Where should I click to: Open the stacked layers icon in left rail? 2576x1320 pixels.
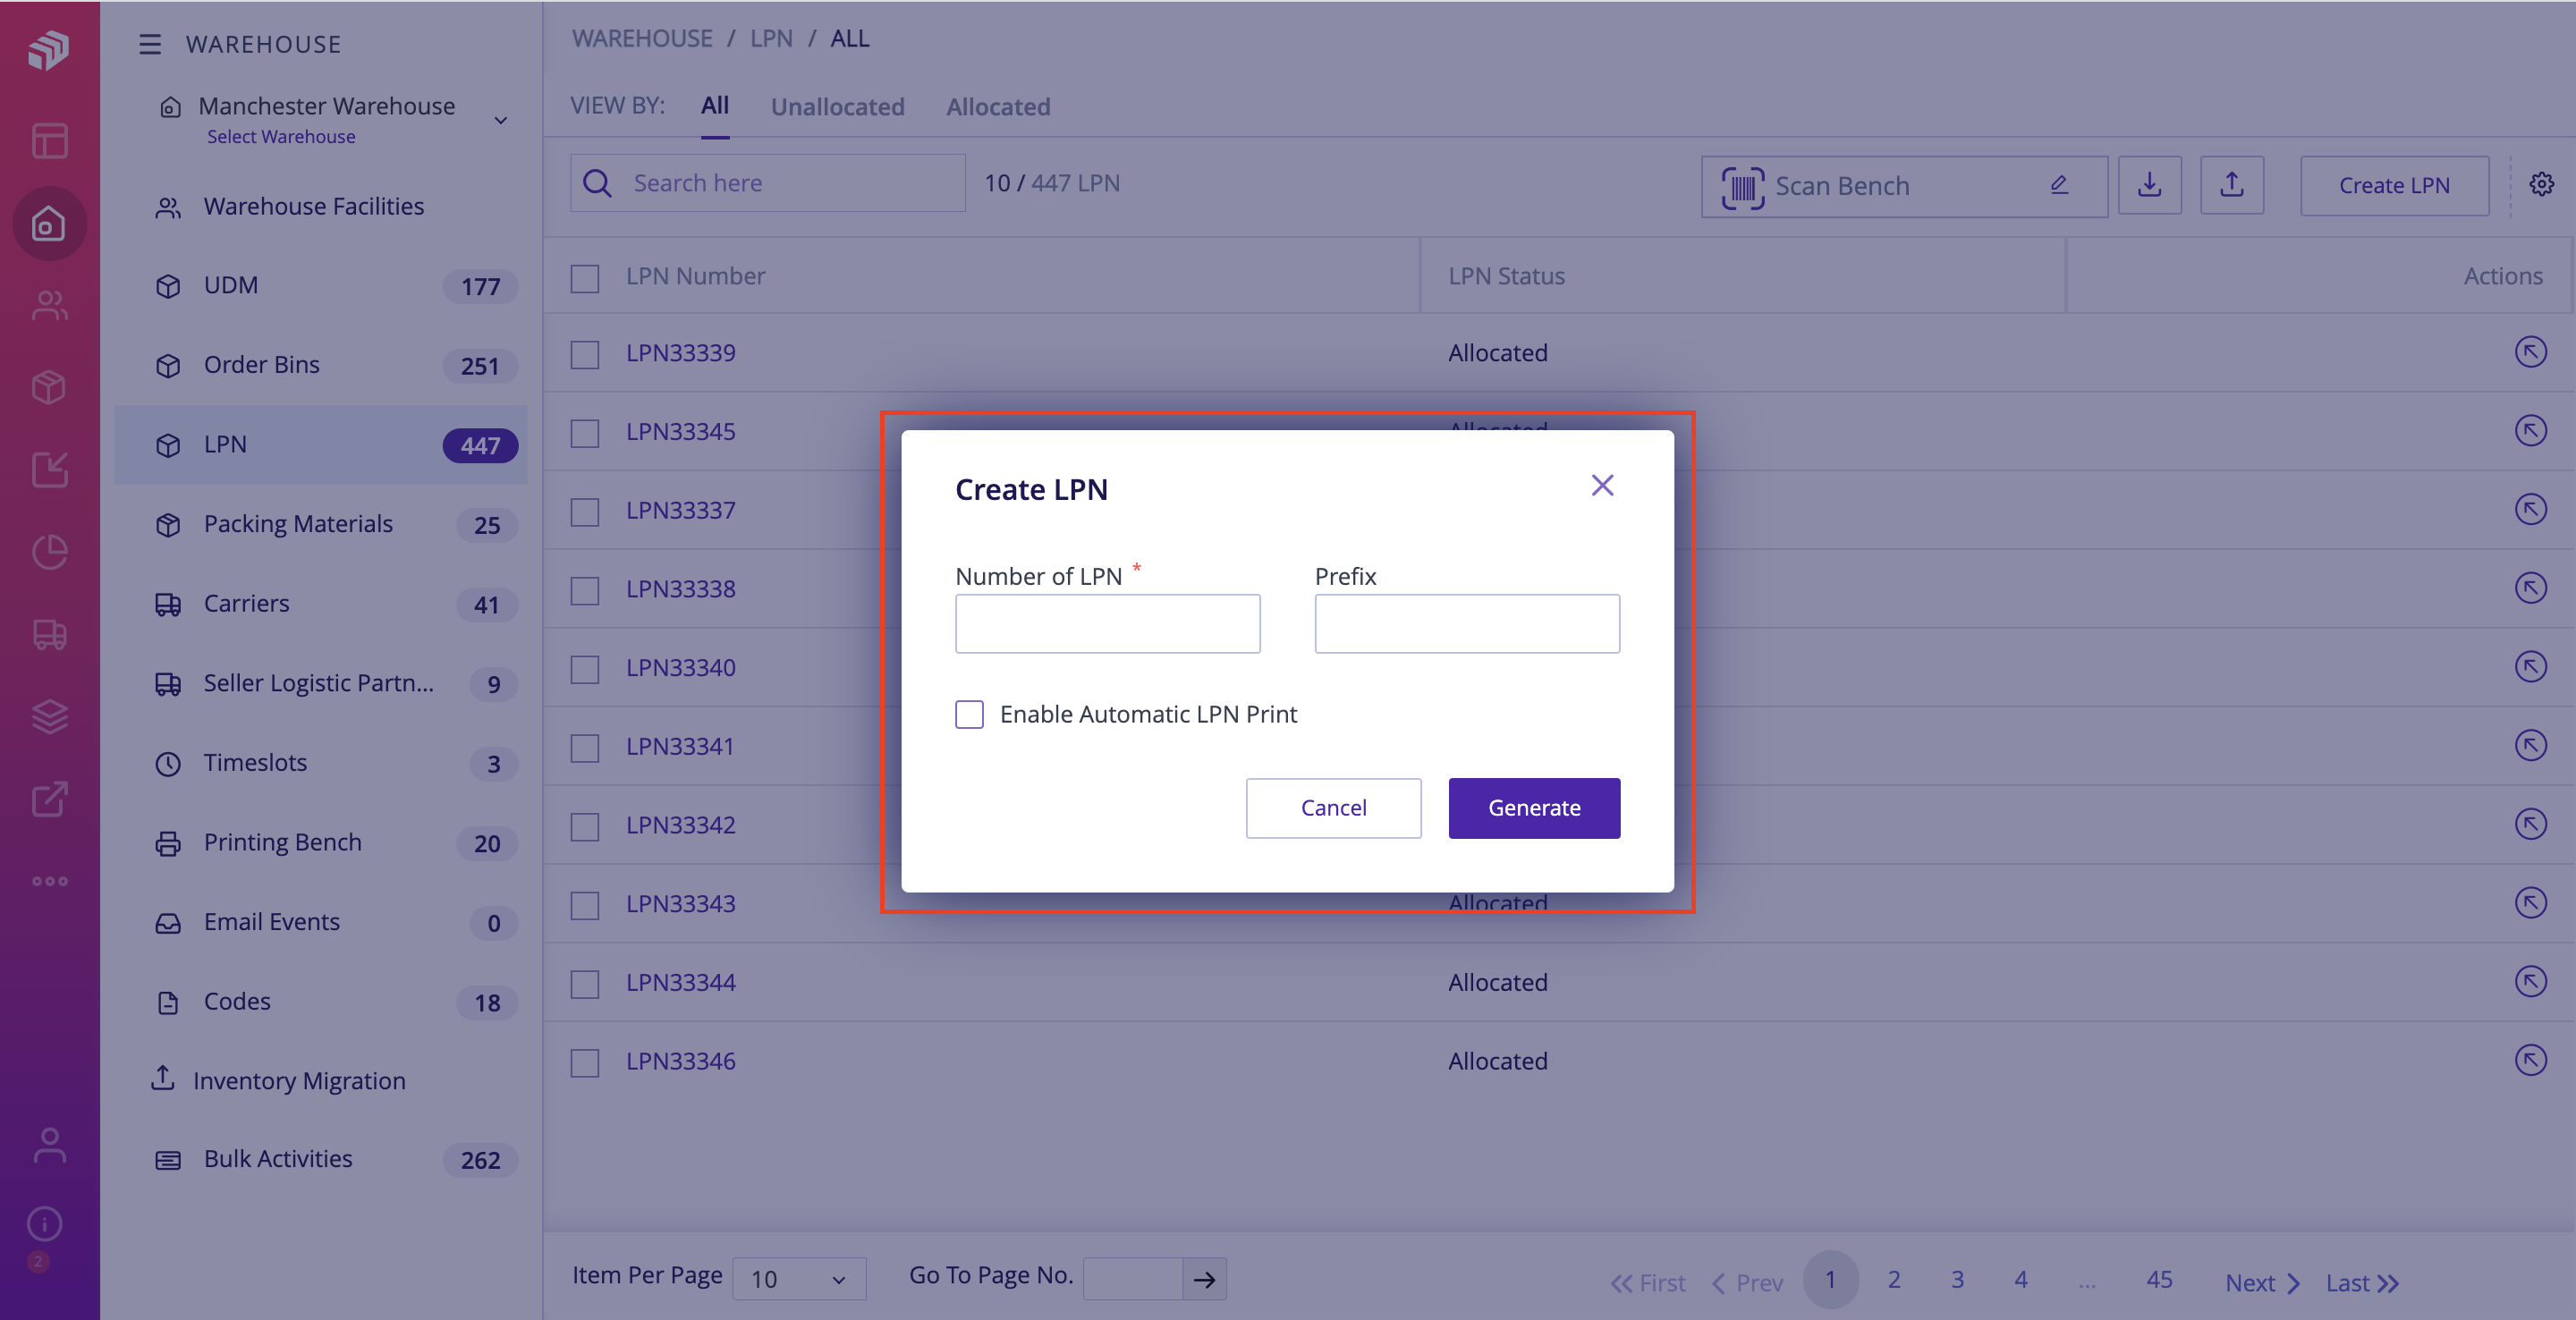(49, 717)
